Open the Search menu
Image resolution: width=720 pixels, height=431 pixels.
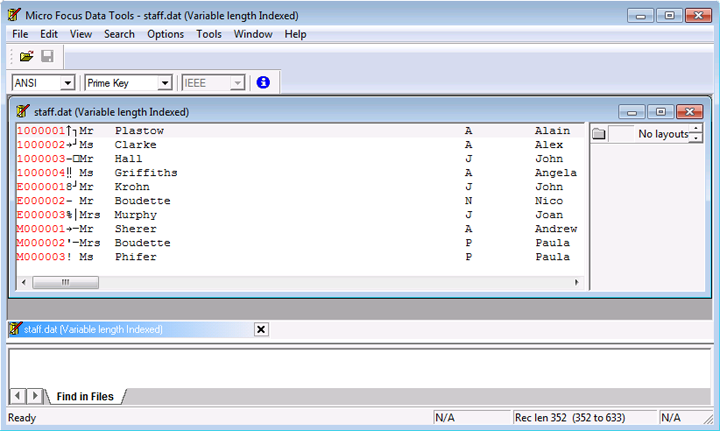[x=119, y=34]
